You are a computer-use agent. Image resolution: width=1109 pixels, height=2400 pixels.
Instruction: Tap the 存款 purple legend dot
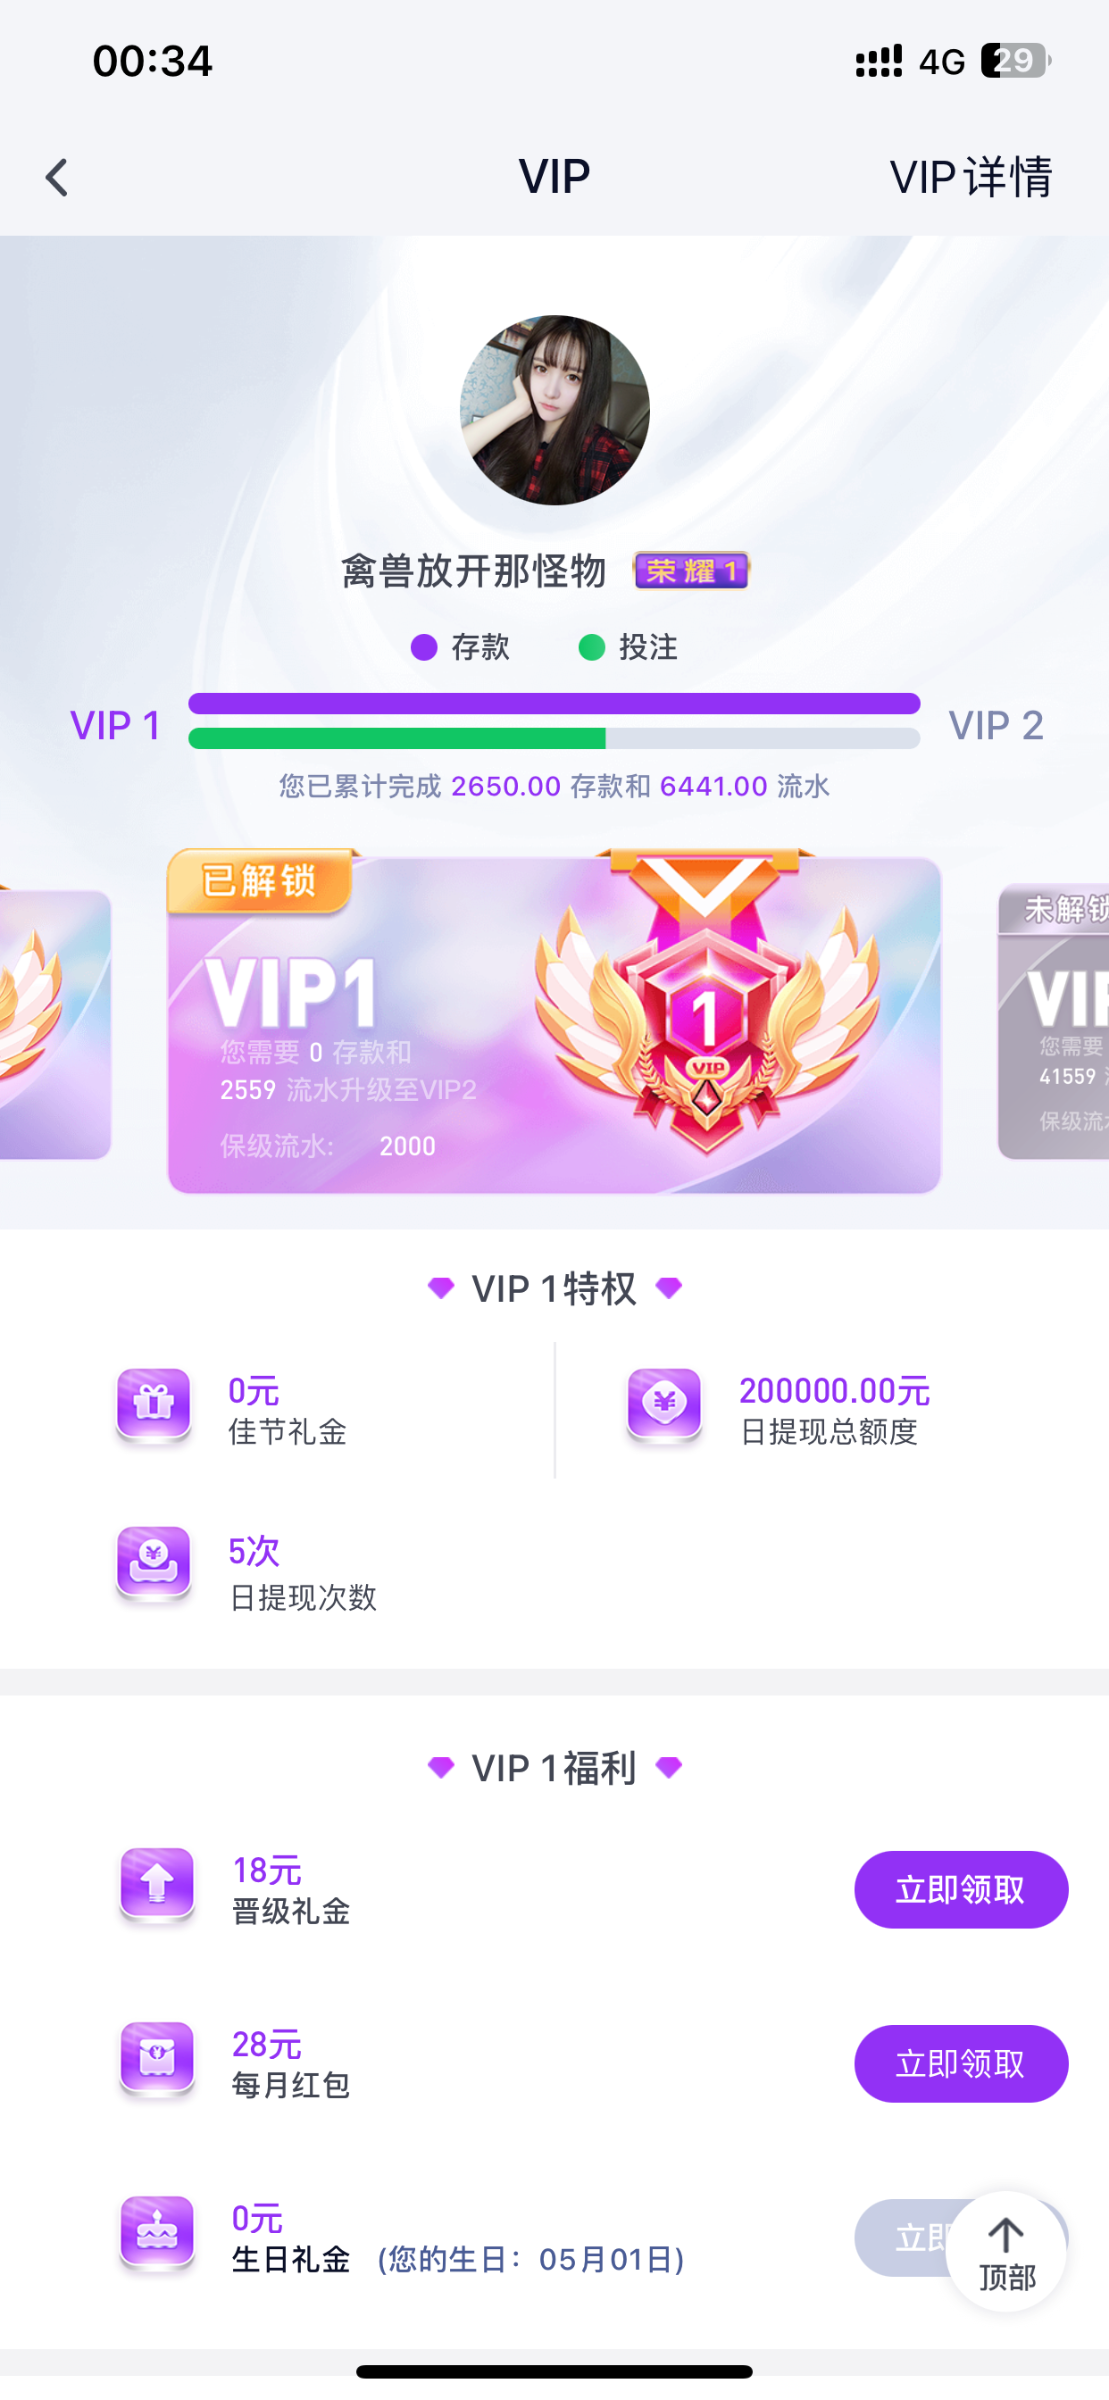click(424, 647)
